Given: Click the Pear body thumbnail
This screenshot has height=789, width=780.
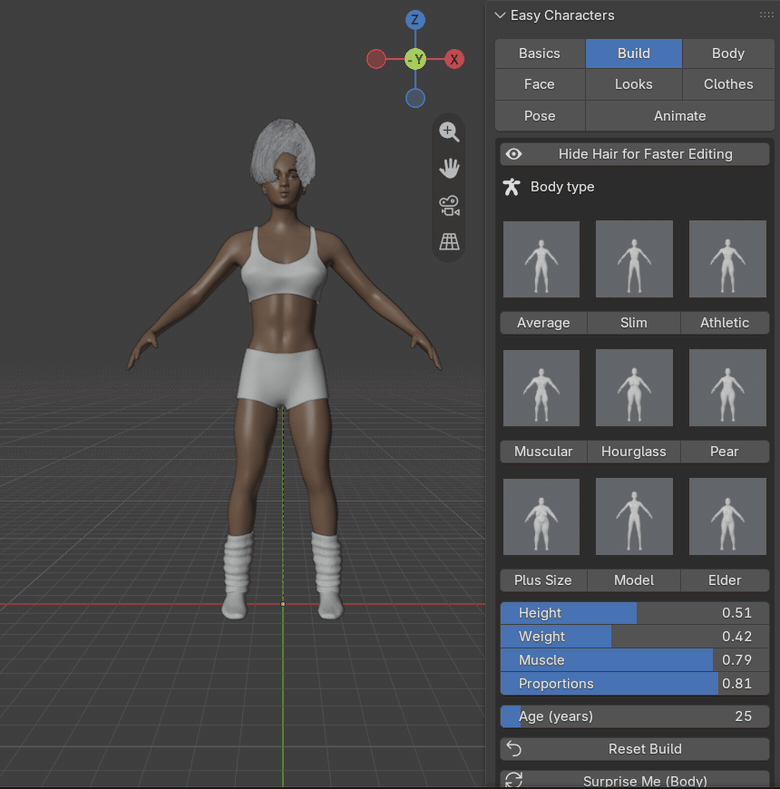Looking at the screenshot, I should [x=727, y=388].
